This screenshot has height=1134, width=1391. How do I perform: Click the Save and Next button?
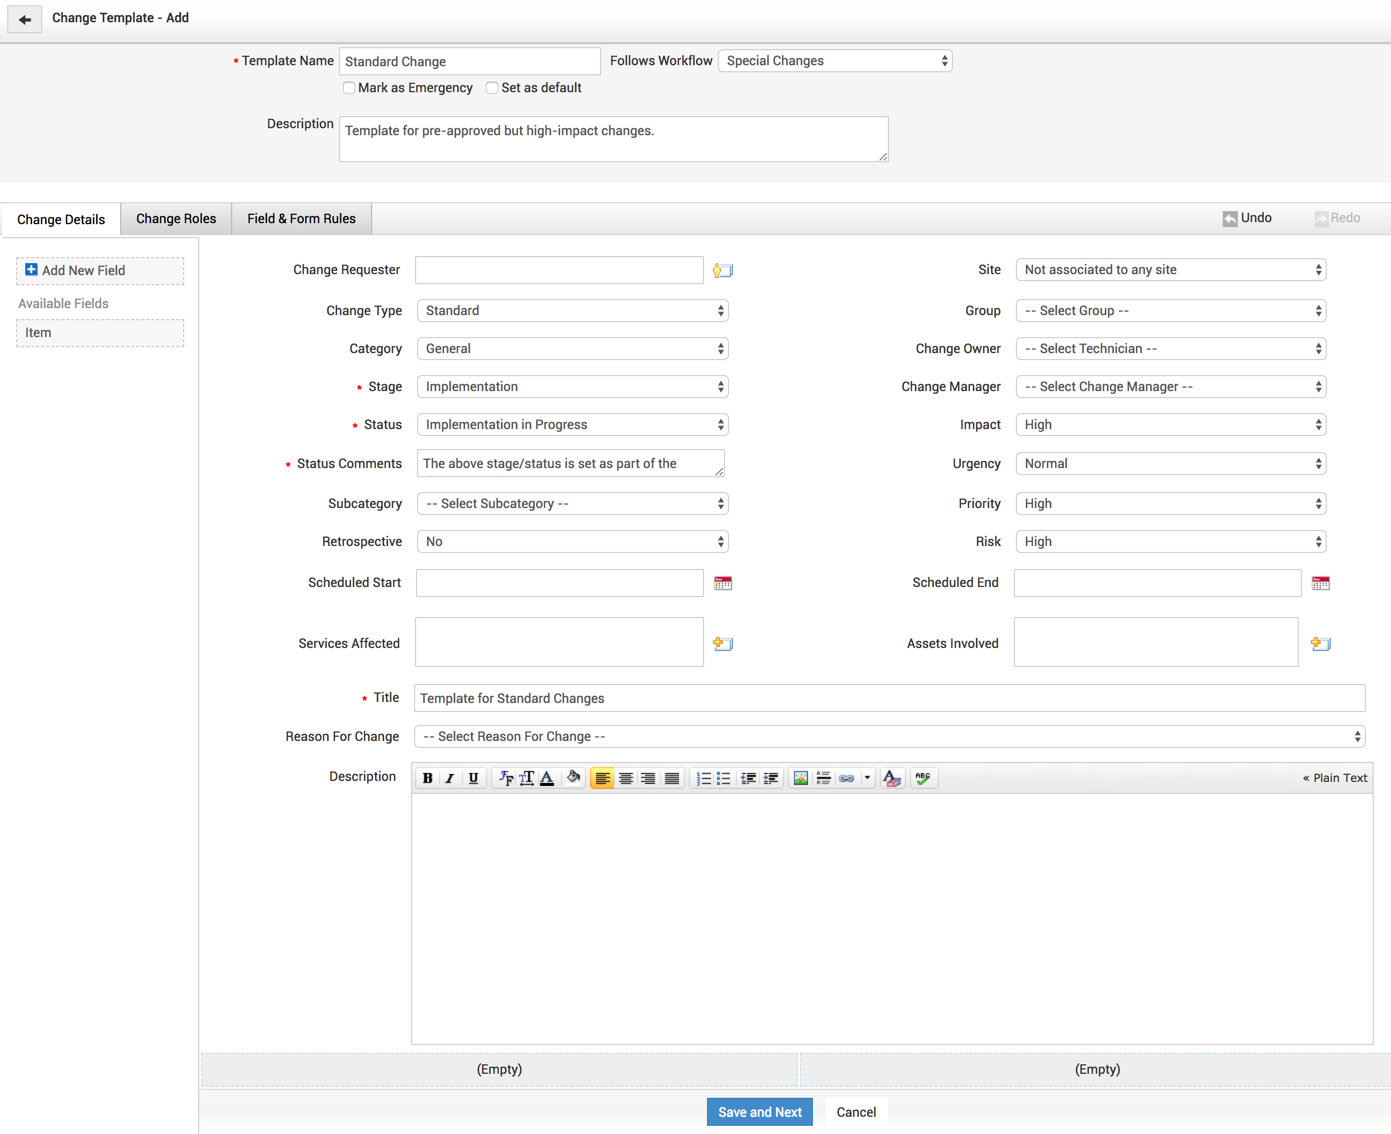[759, 1112]
